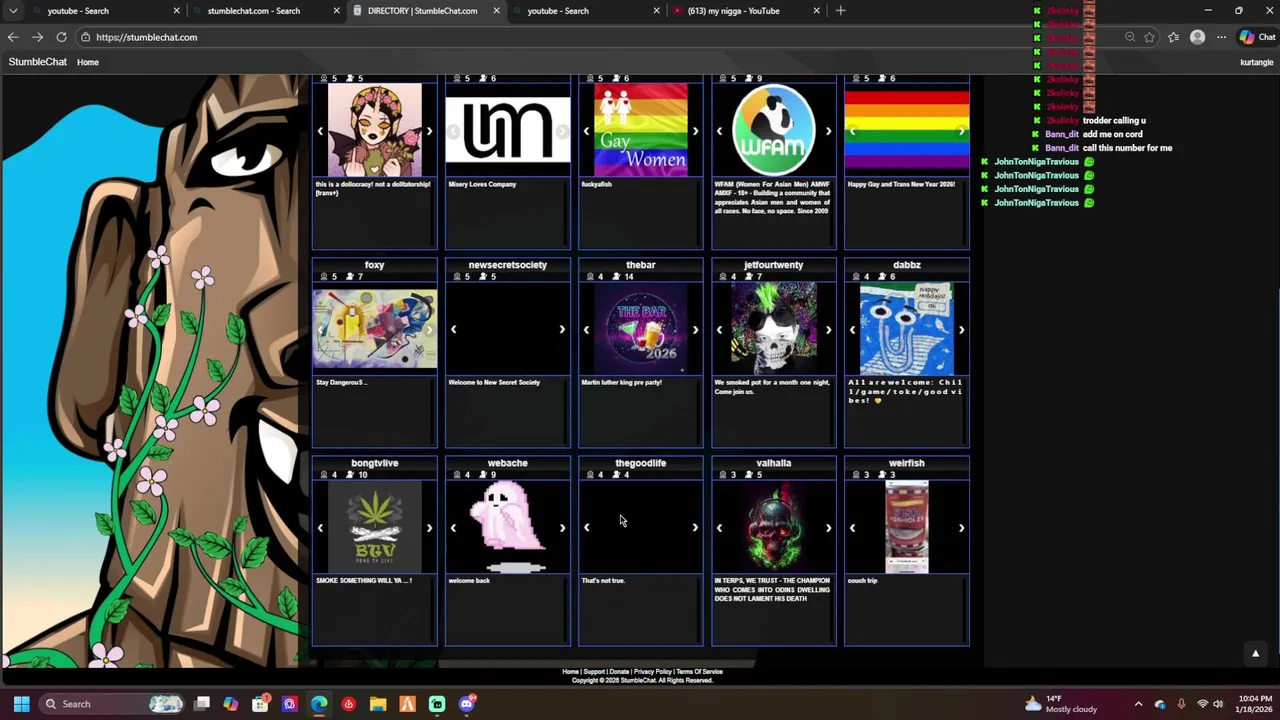Open the Terms Of Service footer link
The image size is (1280, 720).
point(699,672)
